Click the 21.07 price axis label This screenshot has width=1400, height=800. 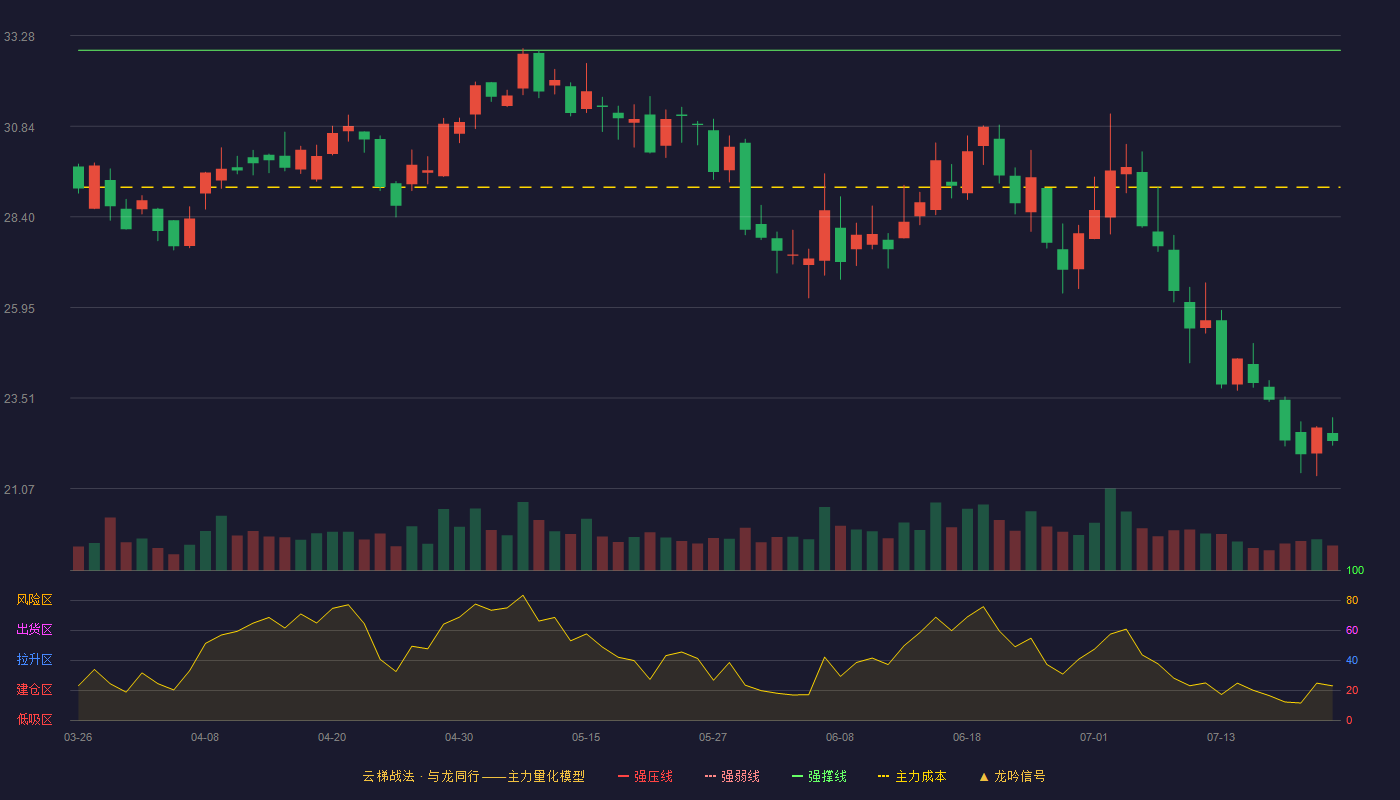click(x=19, y=490)
